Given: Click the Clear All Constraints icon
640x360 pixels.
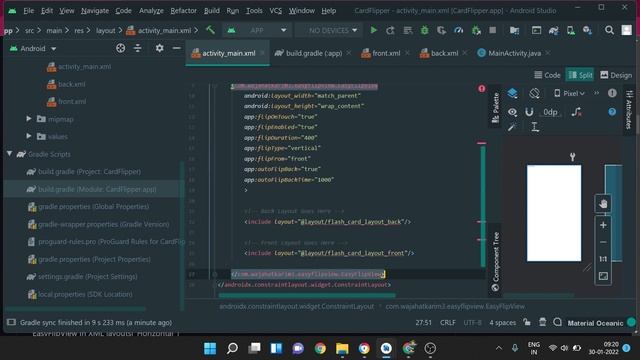Looking at the screenshot, I should pos(576,112).
